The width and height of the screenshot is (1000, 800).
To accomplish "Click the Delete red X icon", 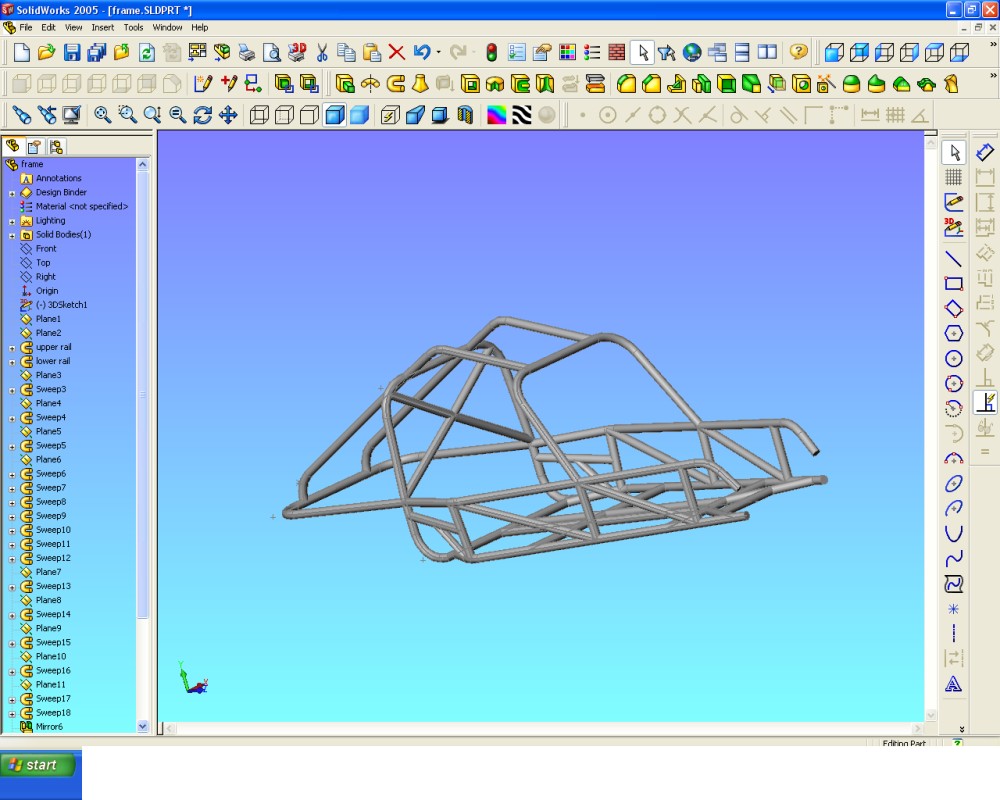I will 396,52.
